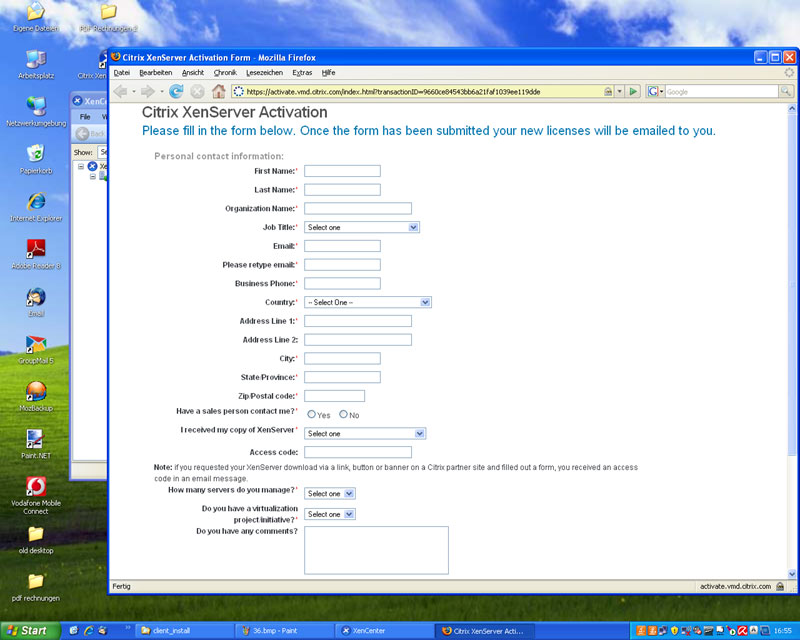
Task: Open the Paint.NET desktop shortcut
Action: pyautogui.click(x=36, y=444)
